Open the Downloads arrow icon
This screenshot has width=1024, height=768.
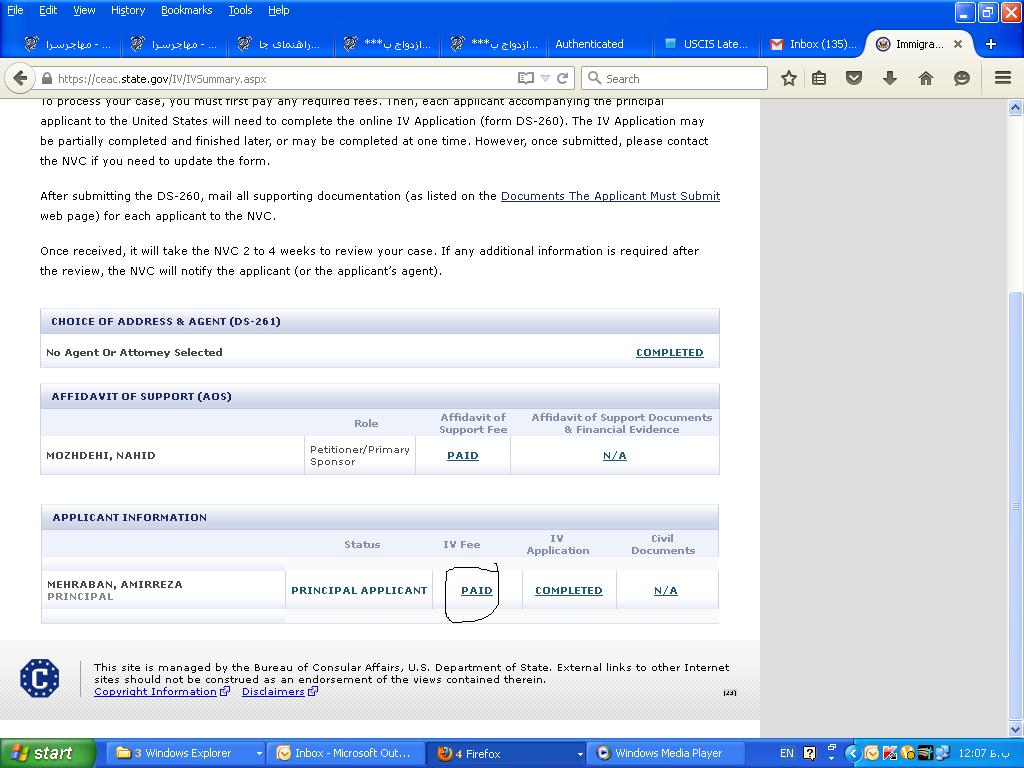point(890,78)
